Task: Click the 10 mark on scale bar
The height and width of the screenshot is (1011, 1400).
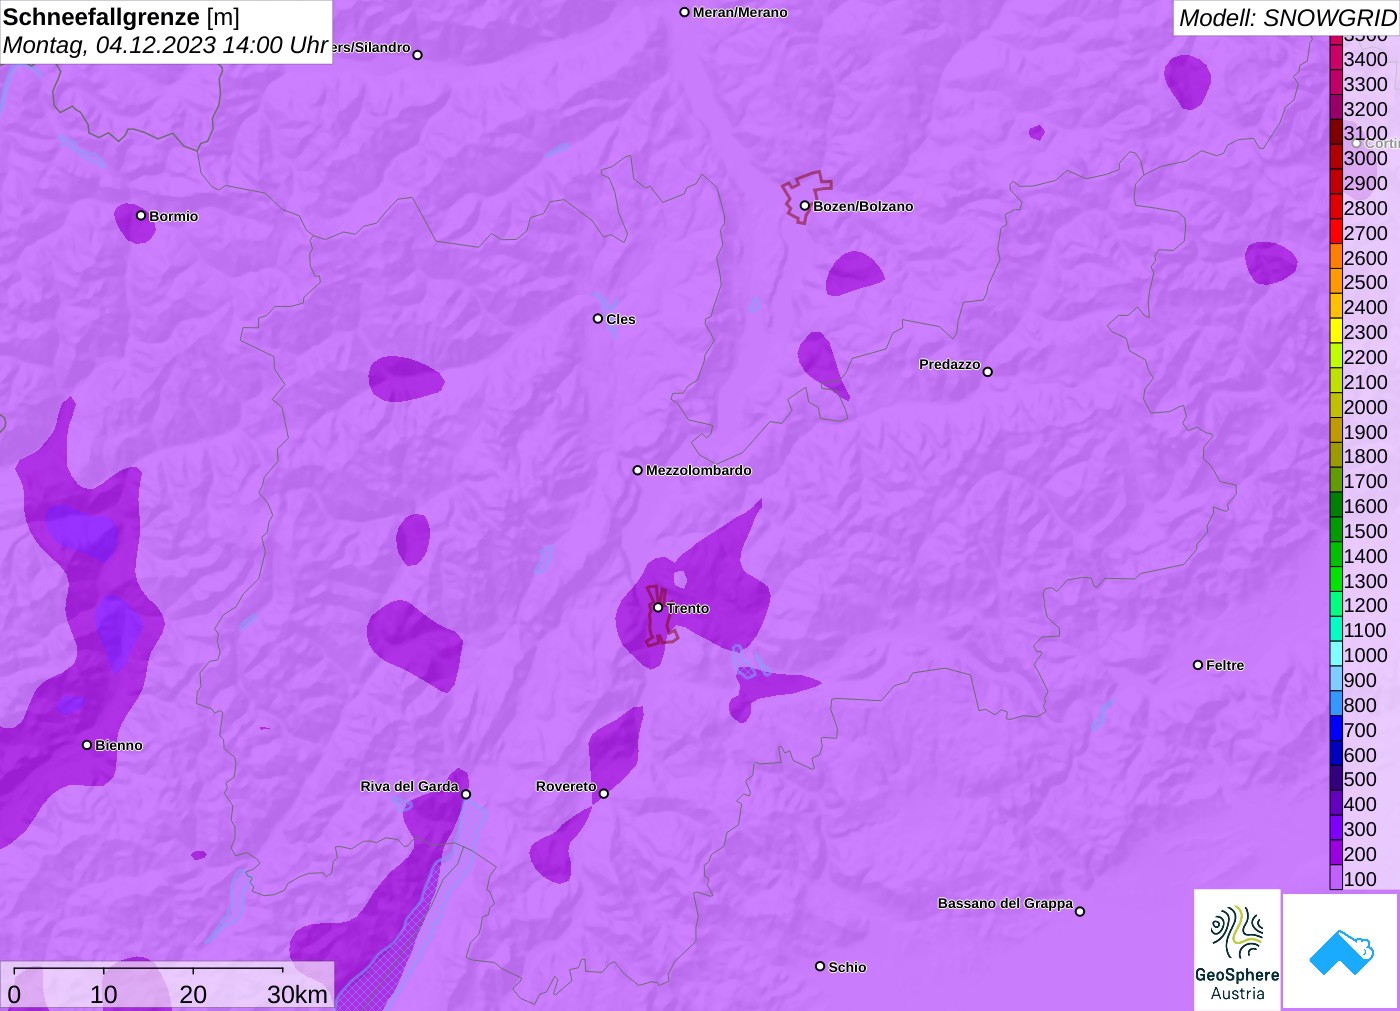Action: [x=104, y=994]
